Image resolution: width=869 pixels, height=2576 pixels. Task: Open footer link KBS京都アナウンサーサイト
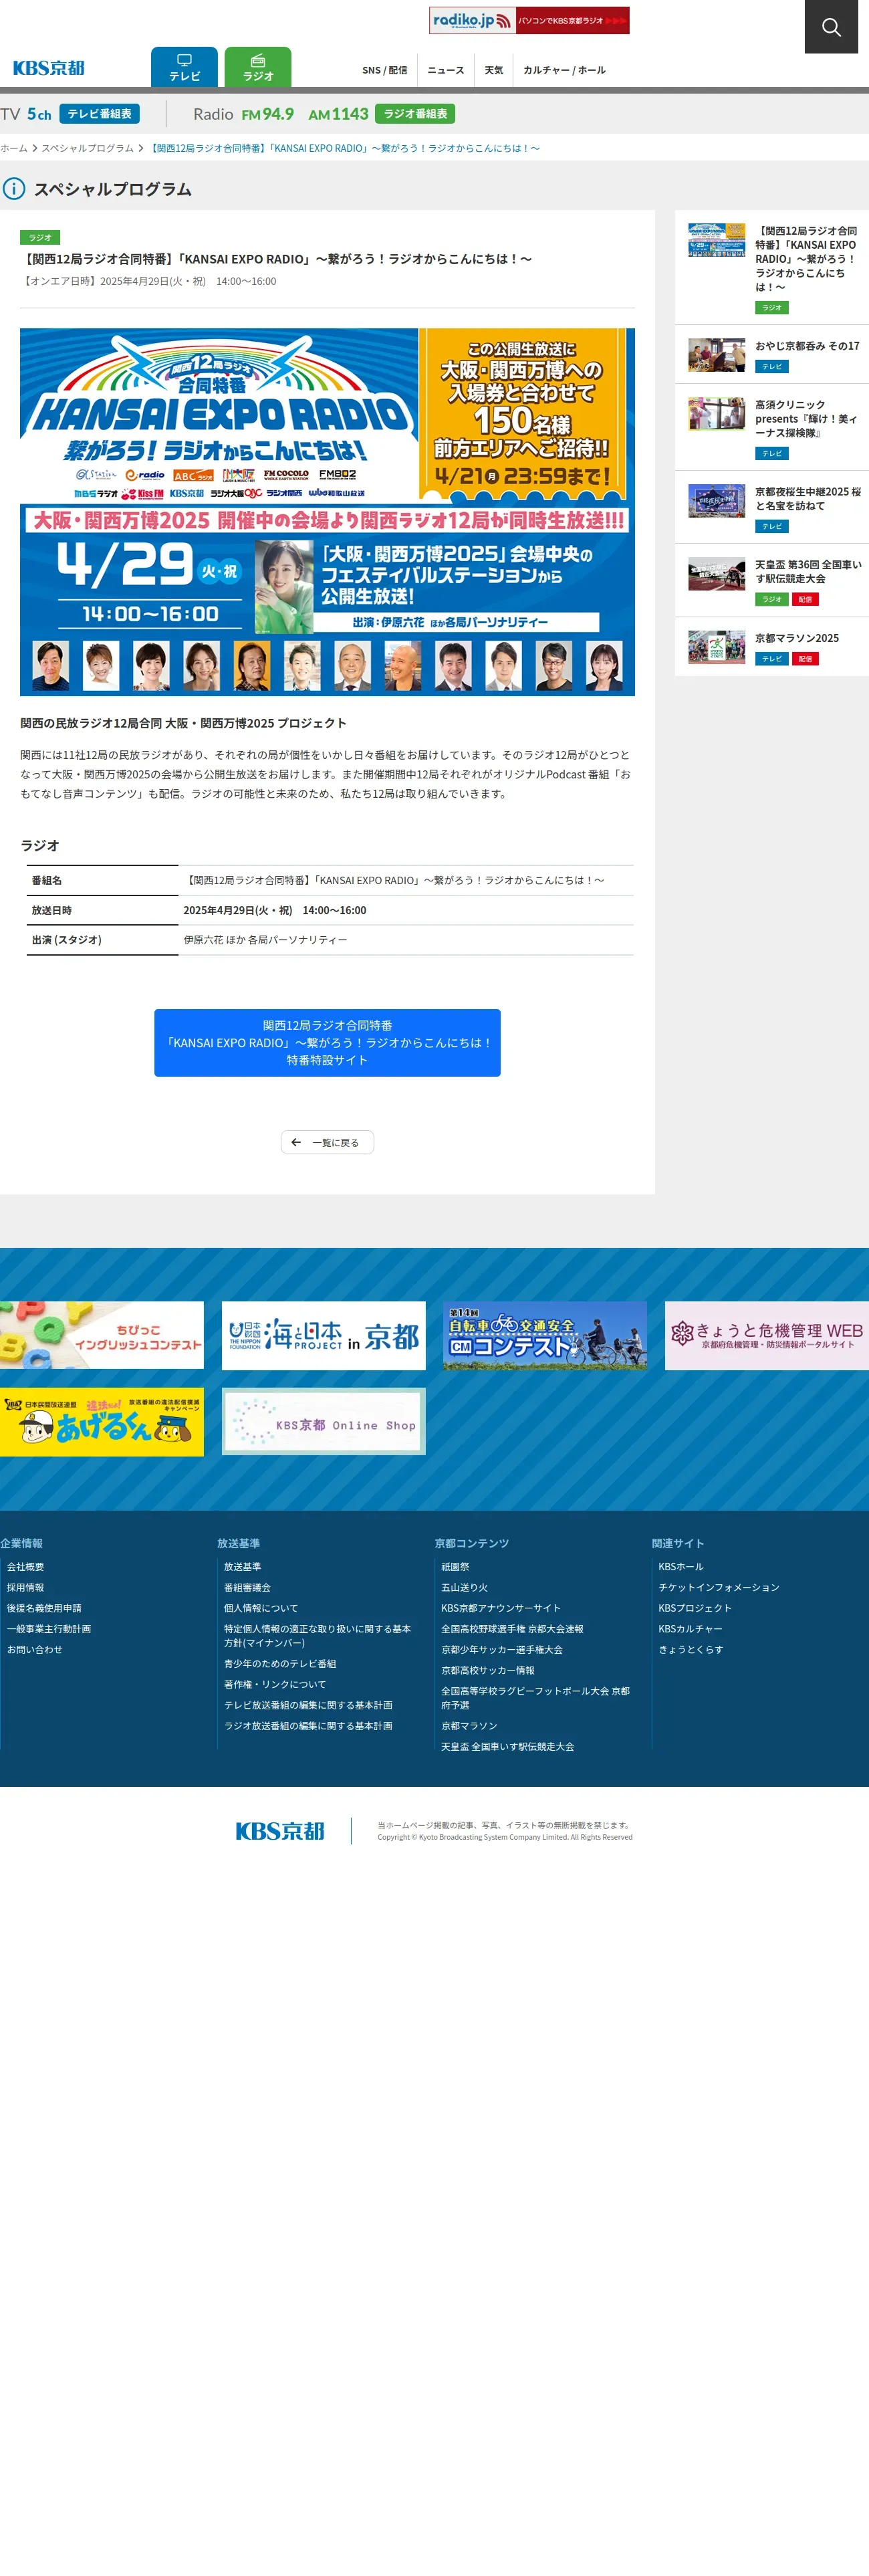pyautogui.click(x=501, y=1609)
